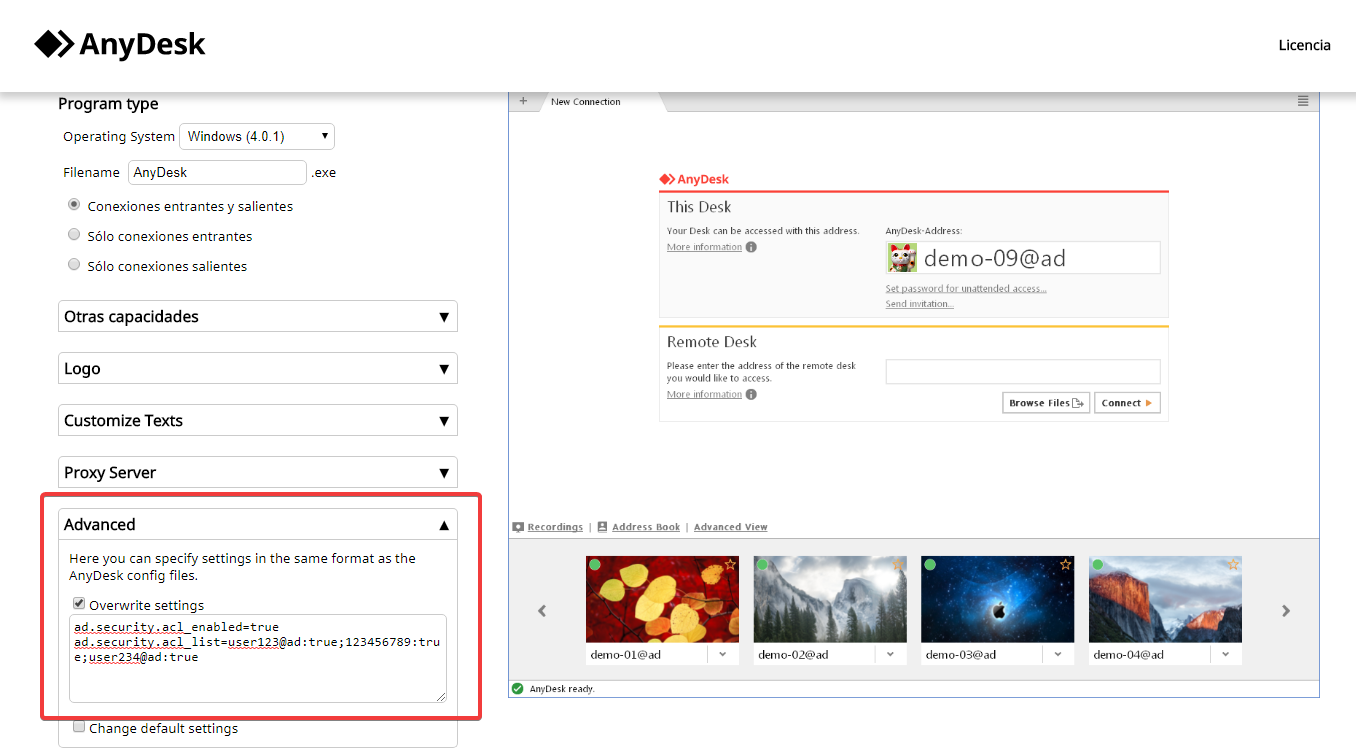
Task: Click the demo-09@ad address field
Action: [x=1023, y=258]
